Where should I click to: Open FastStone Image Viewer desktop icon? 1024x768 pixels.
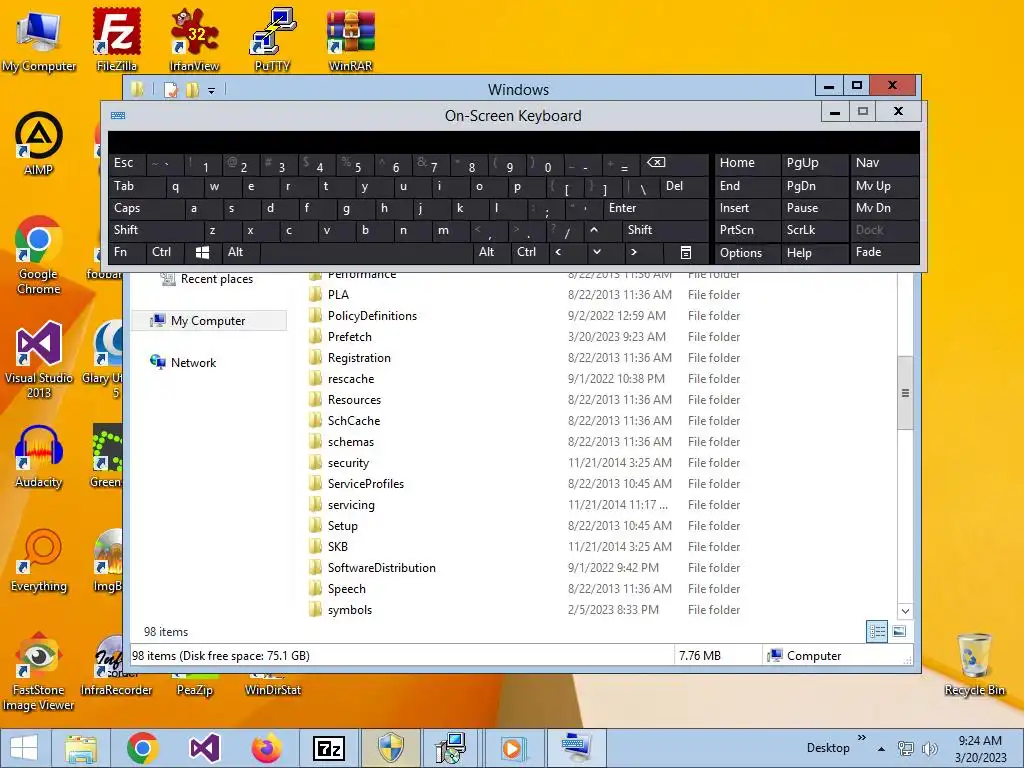[x=39, y=671]
